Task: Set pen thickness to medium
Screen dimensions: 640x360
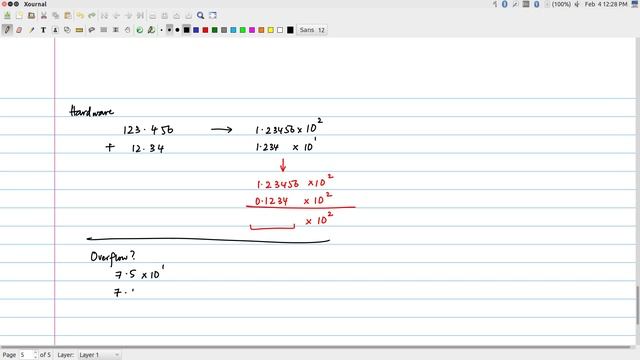Action: [169, 30]
